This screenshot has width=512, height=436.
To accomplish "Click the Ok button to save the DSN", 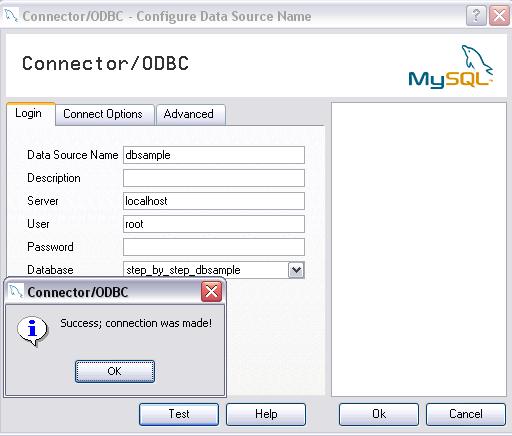I will 379,414.
